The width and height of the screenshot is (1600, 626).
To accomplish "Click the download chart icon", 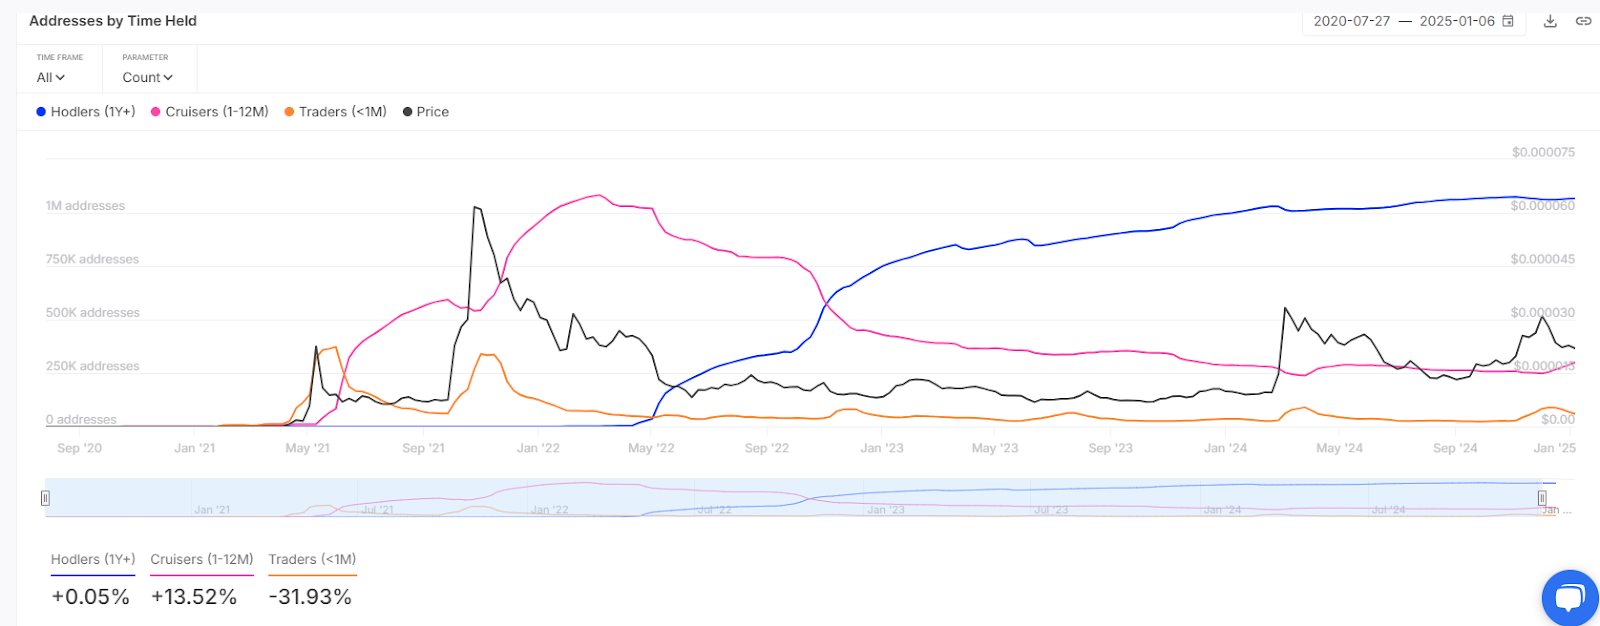I will pyautogui.click(x=1550, y=21).
